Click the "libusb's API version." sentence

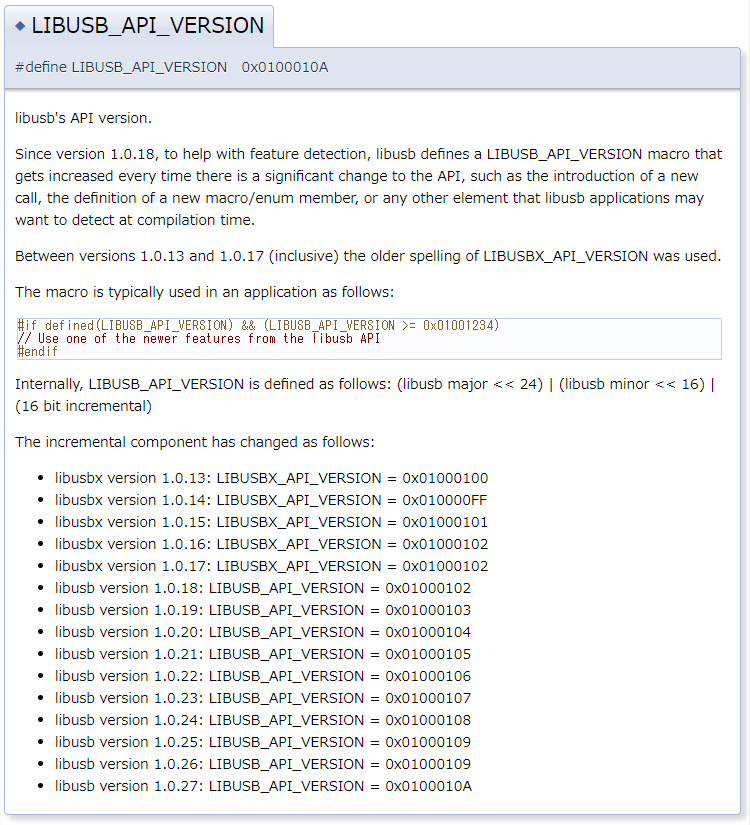83,118
